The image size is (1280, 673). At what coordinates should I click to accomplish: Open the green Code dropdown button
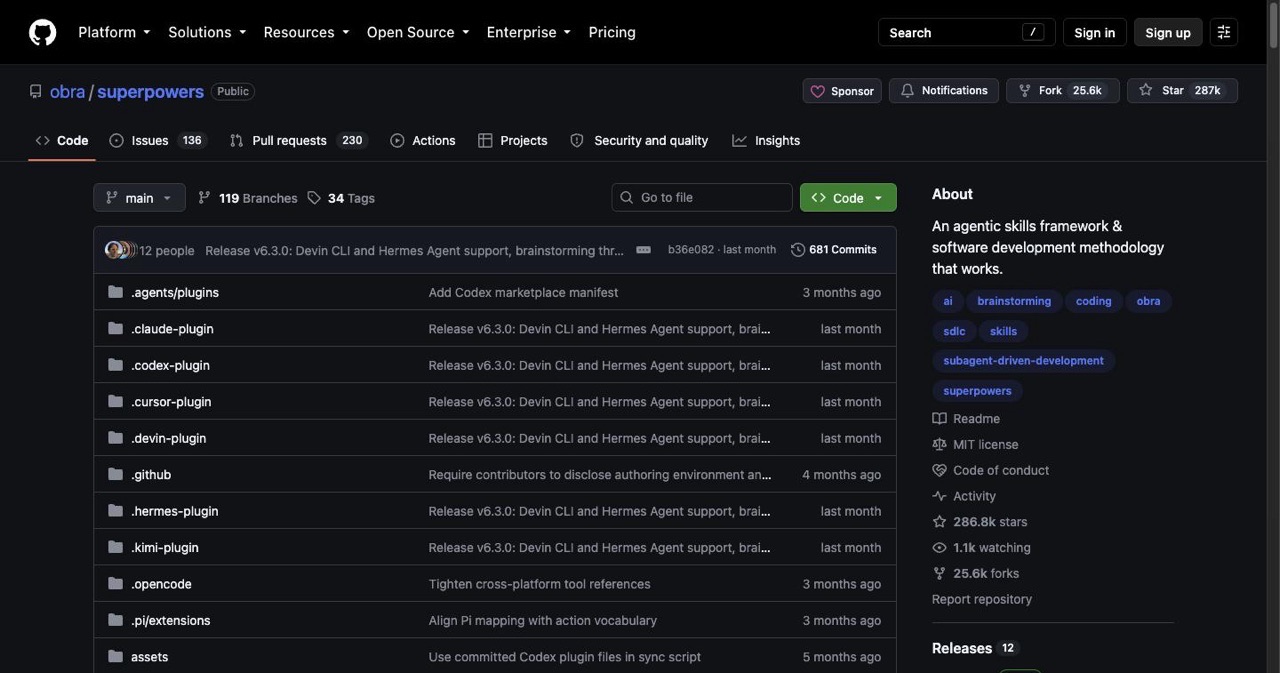[848, 198]
